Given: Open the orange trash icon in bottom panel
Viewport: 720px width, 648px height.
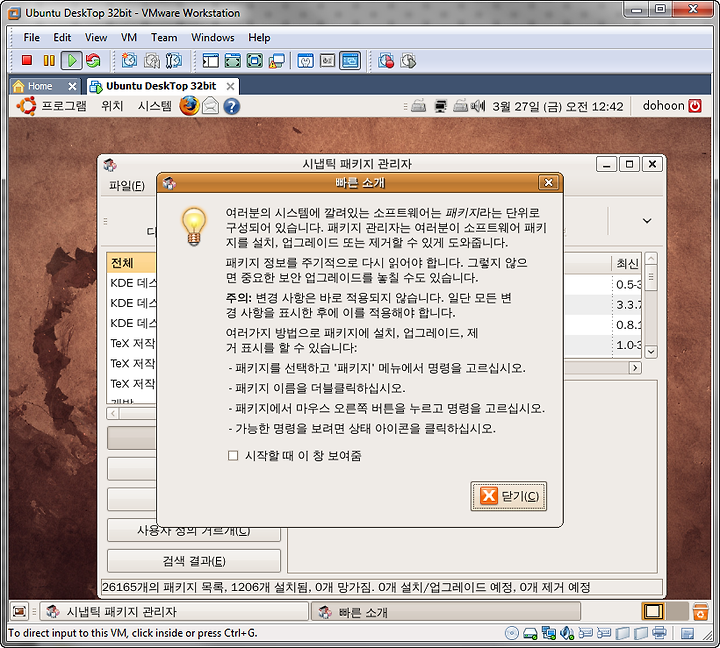Looking at the screenshot, I should 700,612.
